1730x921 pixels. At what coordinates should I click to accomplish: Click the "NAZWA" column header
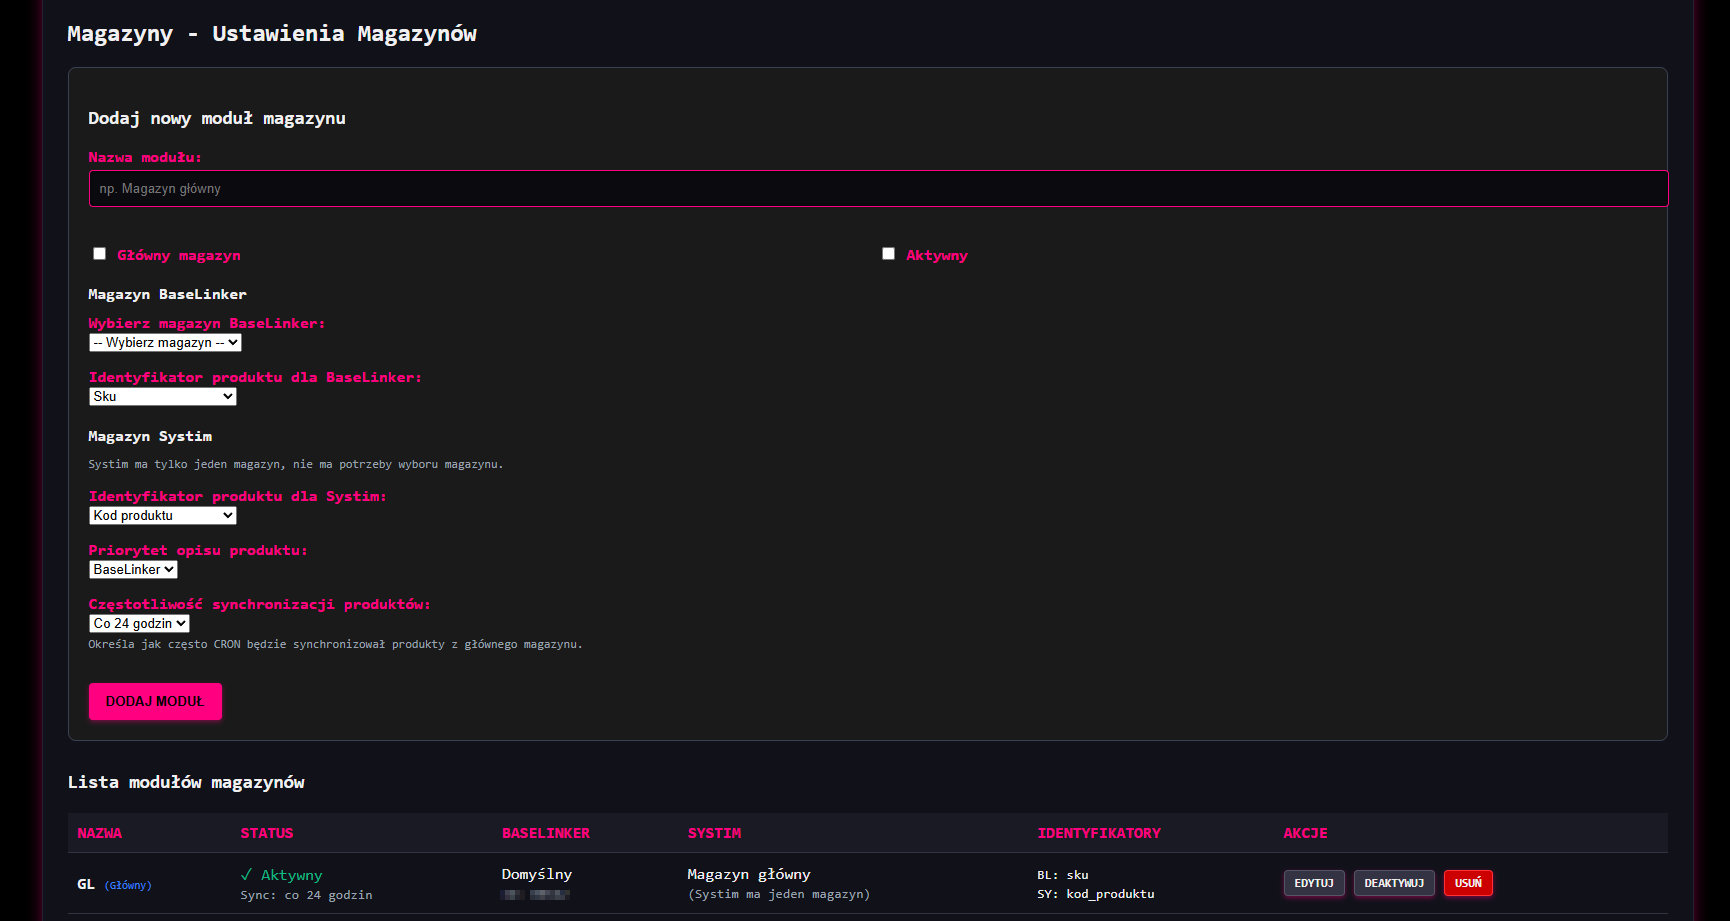coord(98,832)
